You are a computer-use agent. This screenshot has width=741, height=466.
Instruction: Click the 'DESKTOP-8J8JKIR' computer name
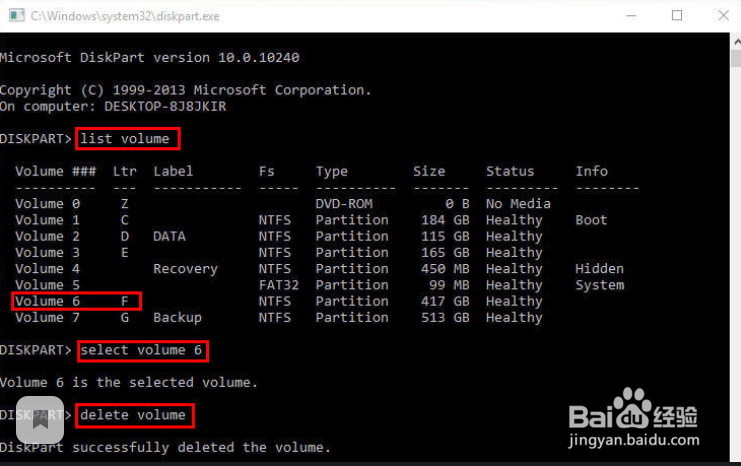tap(165, 106)
